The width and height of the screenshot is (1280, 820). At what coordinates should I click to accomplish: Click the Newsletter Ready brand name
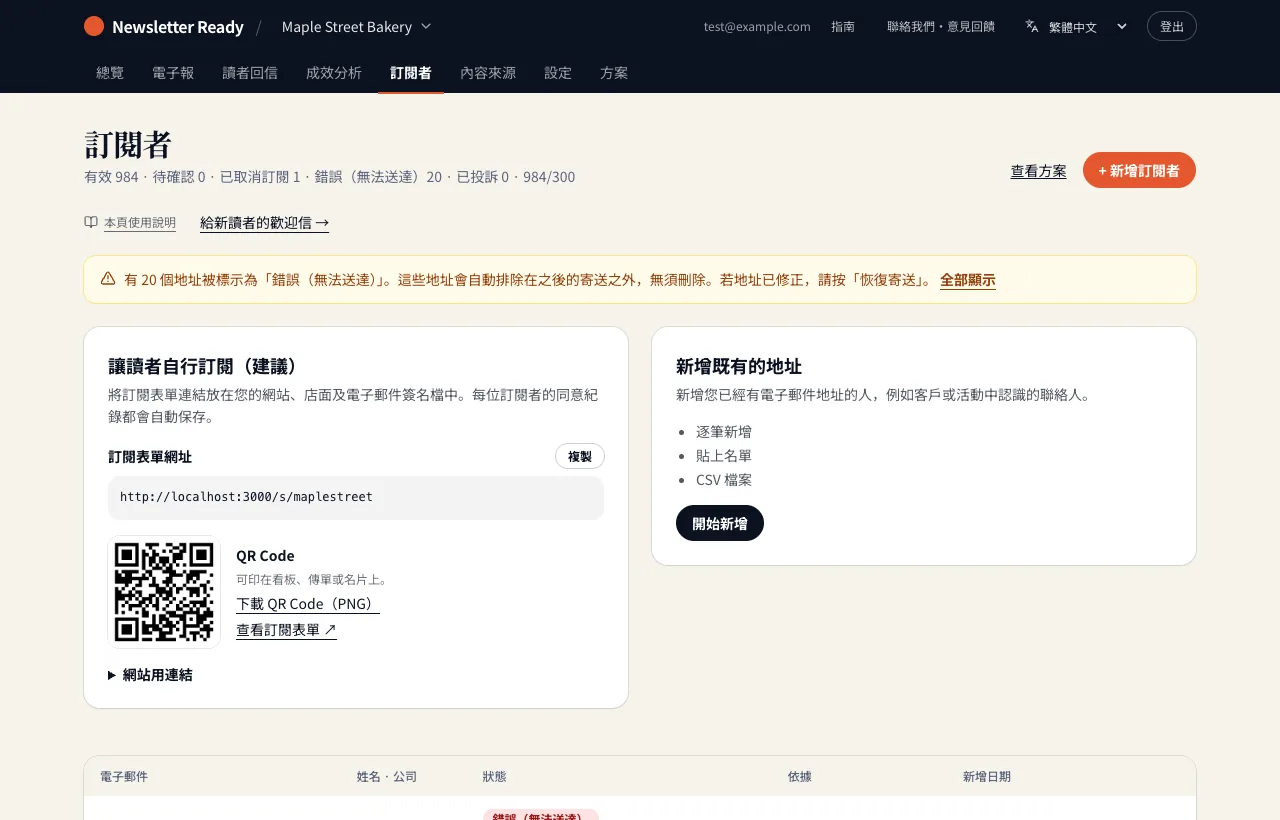click(178, 27)
